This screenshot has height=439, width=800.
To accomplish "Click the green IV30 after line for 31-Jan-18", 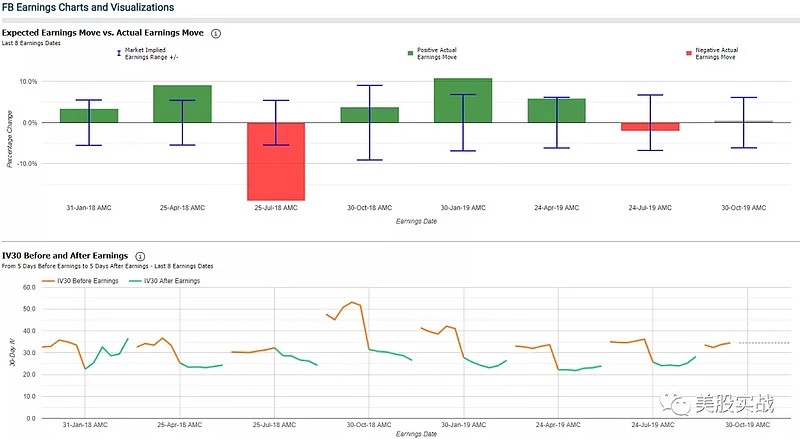I will pyautogui.click(x=107, y=353).
